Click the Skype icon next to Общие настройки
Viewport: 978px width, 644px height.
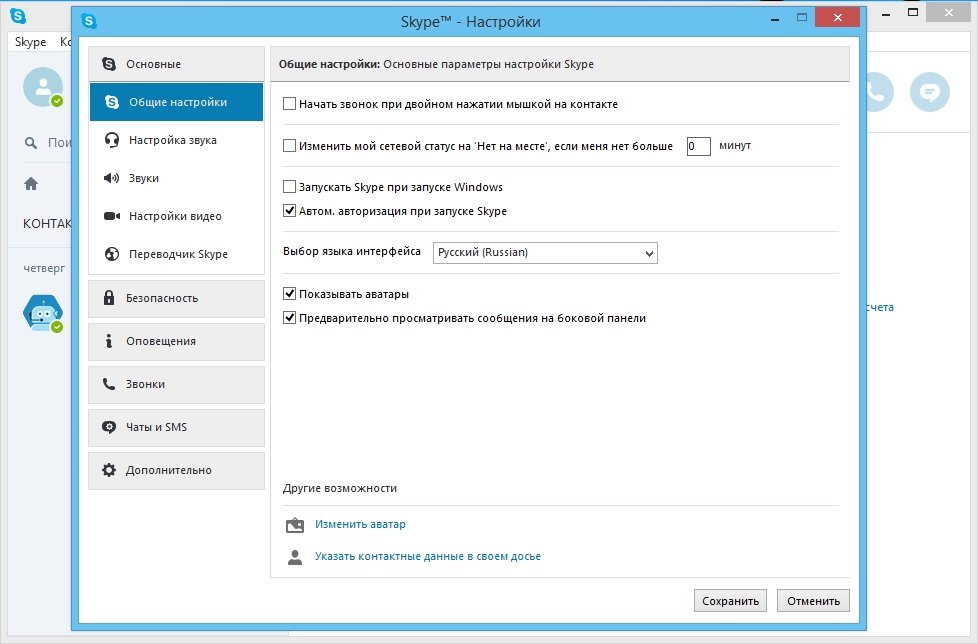click(x=112, y=102)
